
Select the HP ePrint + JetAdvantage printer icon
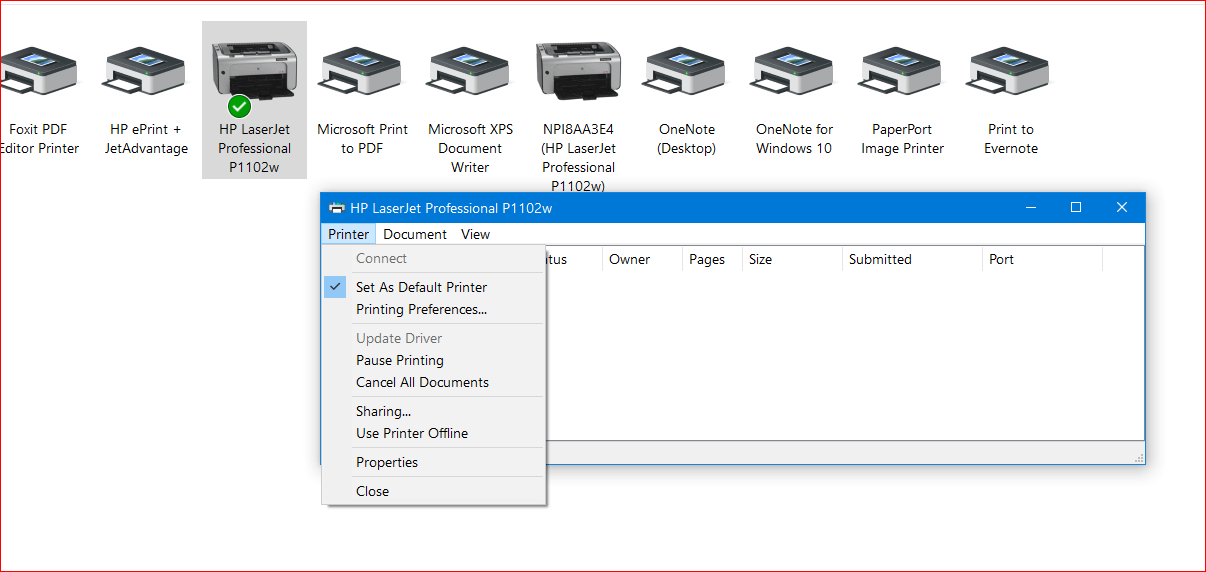pyautogui.click(x=146, y=72)
